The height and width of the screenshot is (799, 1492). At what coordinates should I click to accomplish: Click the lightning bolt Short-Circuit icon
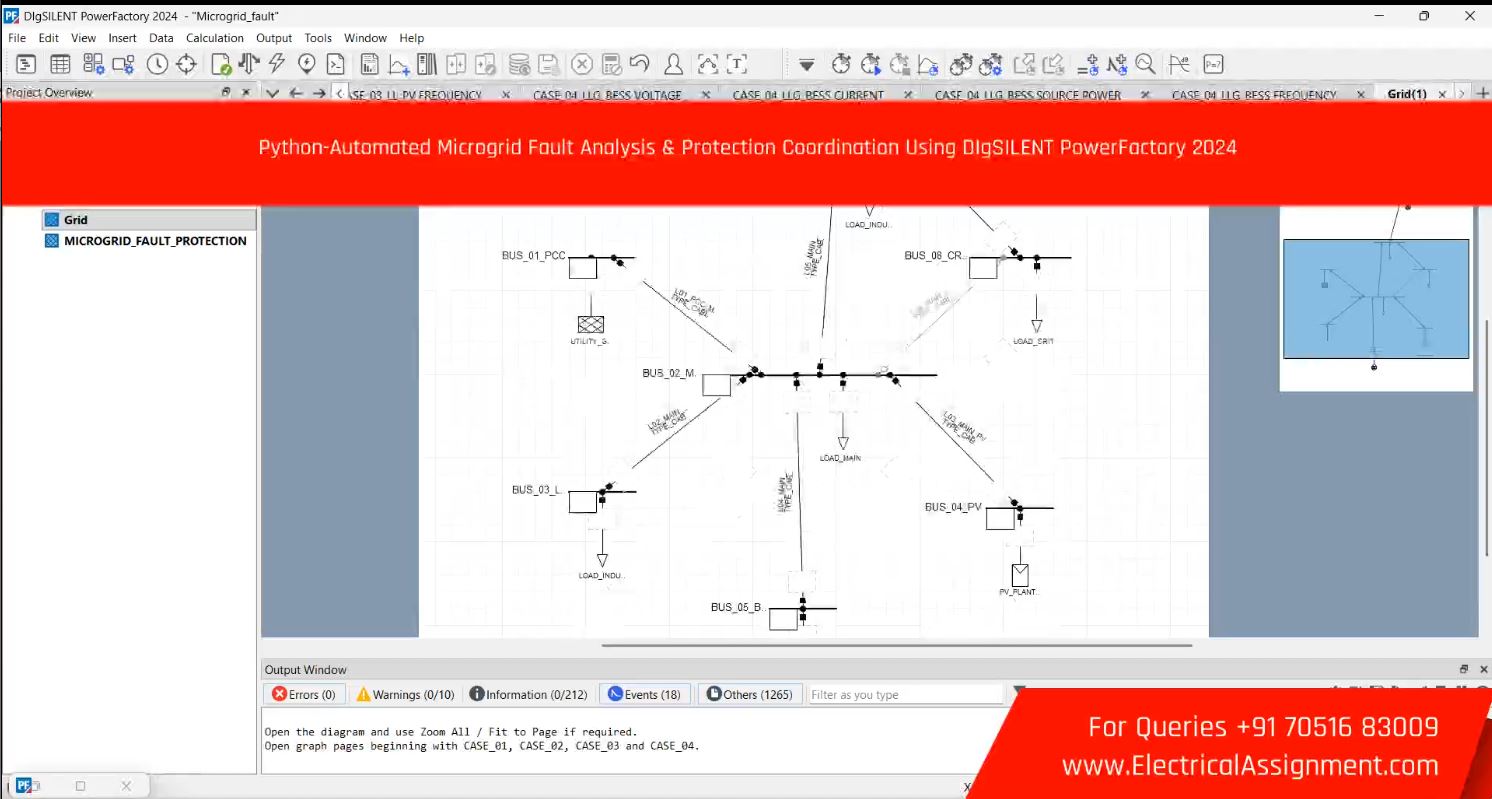click(x=277, y=64)
